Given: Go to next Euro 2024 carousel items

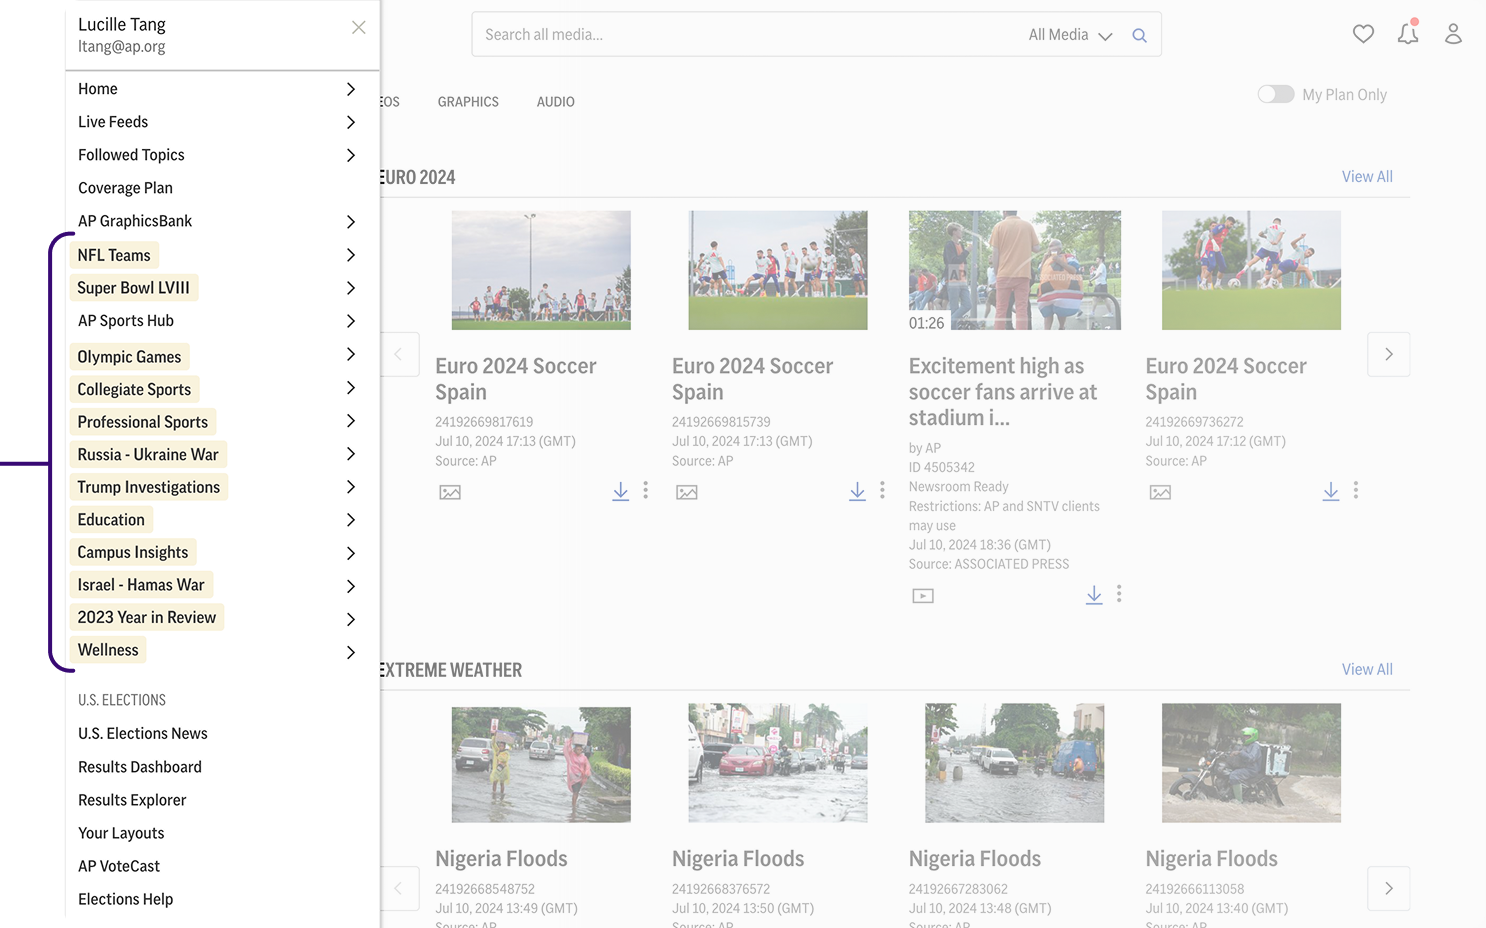Looking at the screenshot, I should [x=1389, y=354].
